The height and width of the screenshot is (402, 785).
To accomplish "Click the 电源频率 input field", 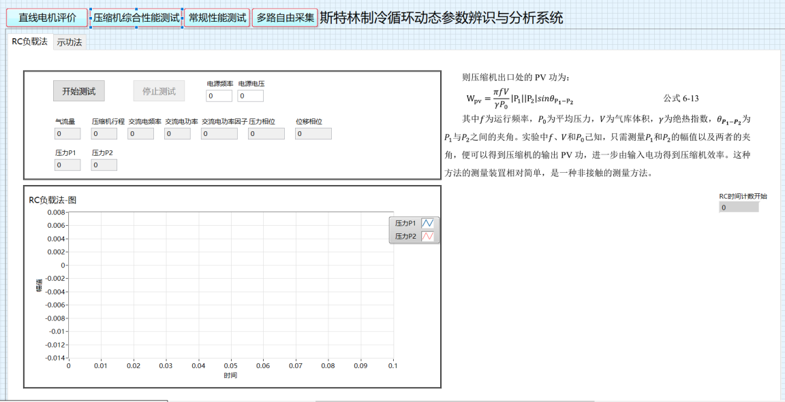I will [x=219, y=97].
